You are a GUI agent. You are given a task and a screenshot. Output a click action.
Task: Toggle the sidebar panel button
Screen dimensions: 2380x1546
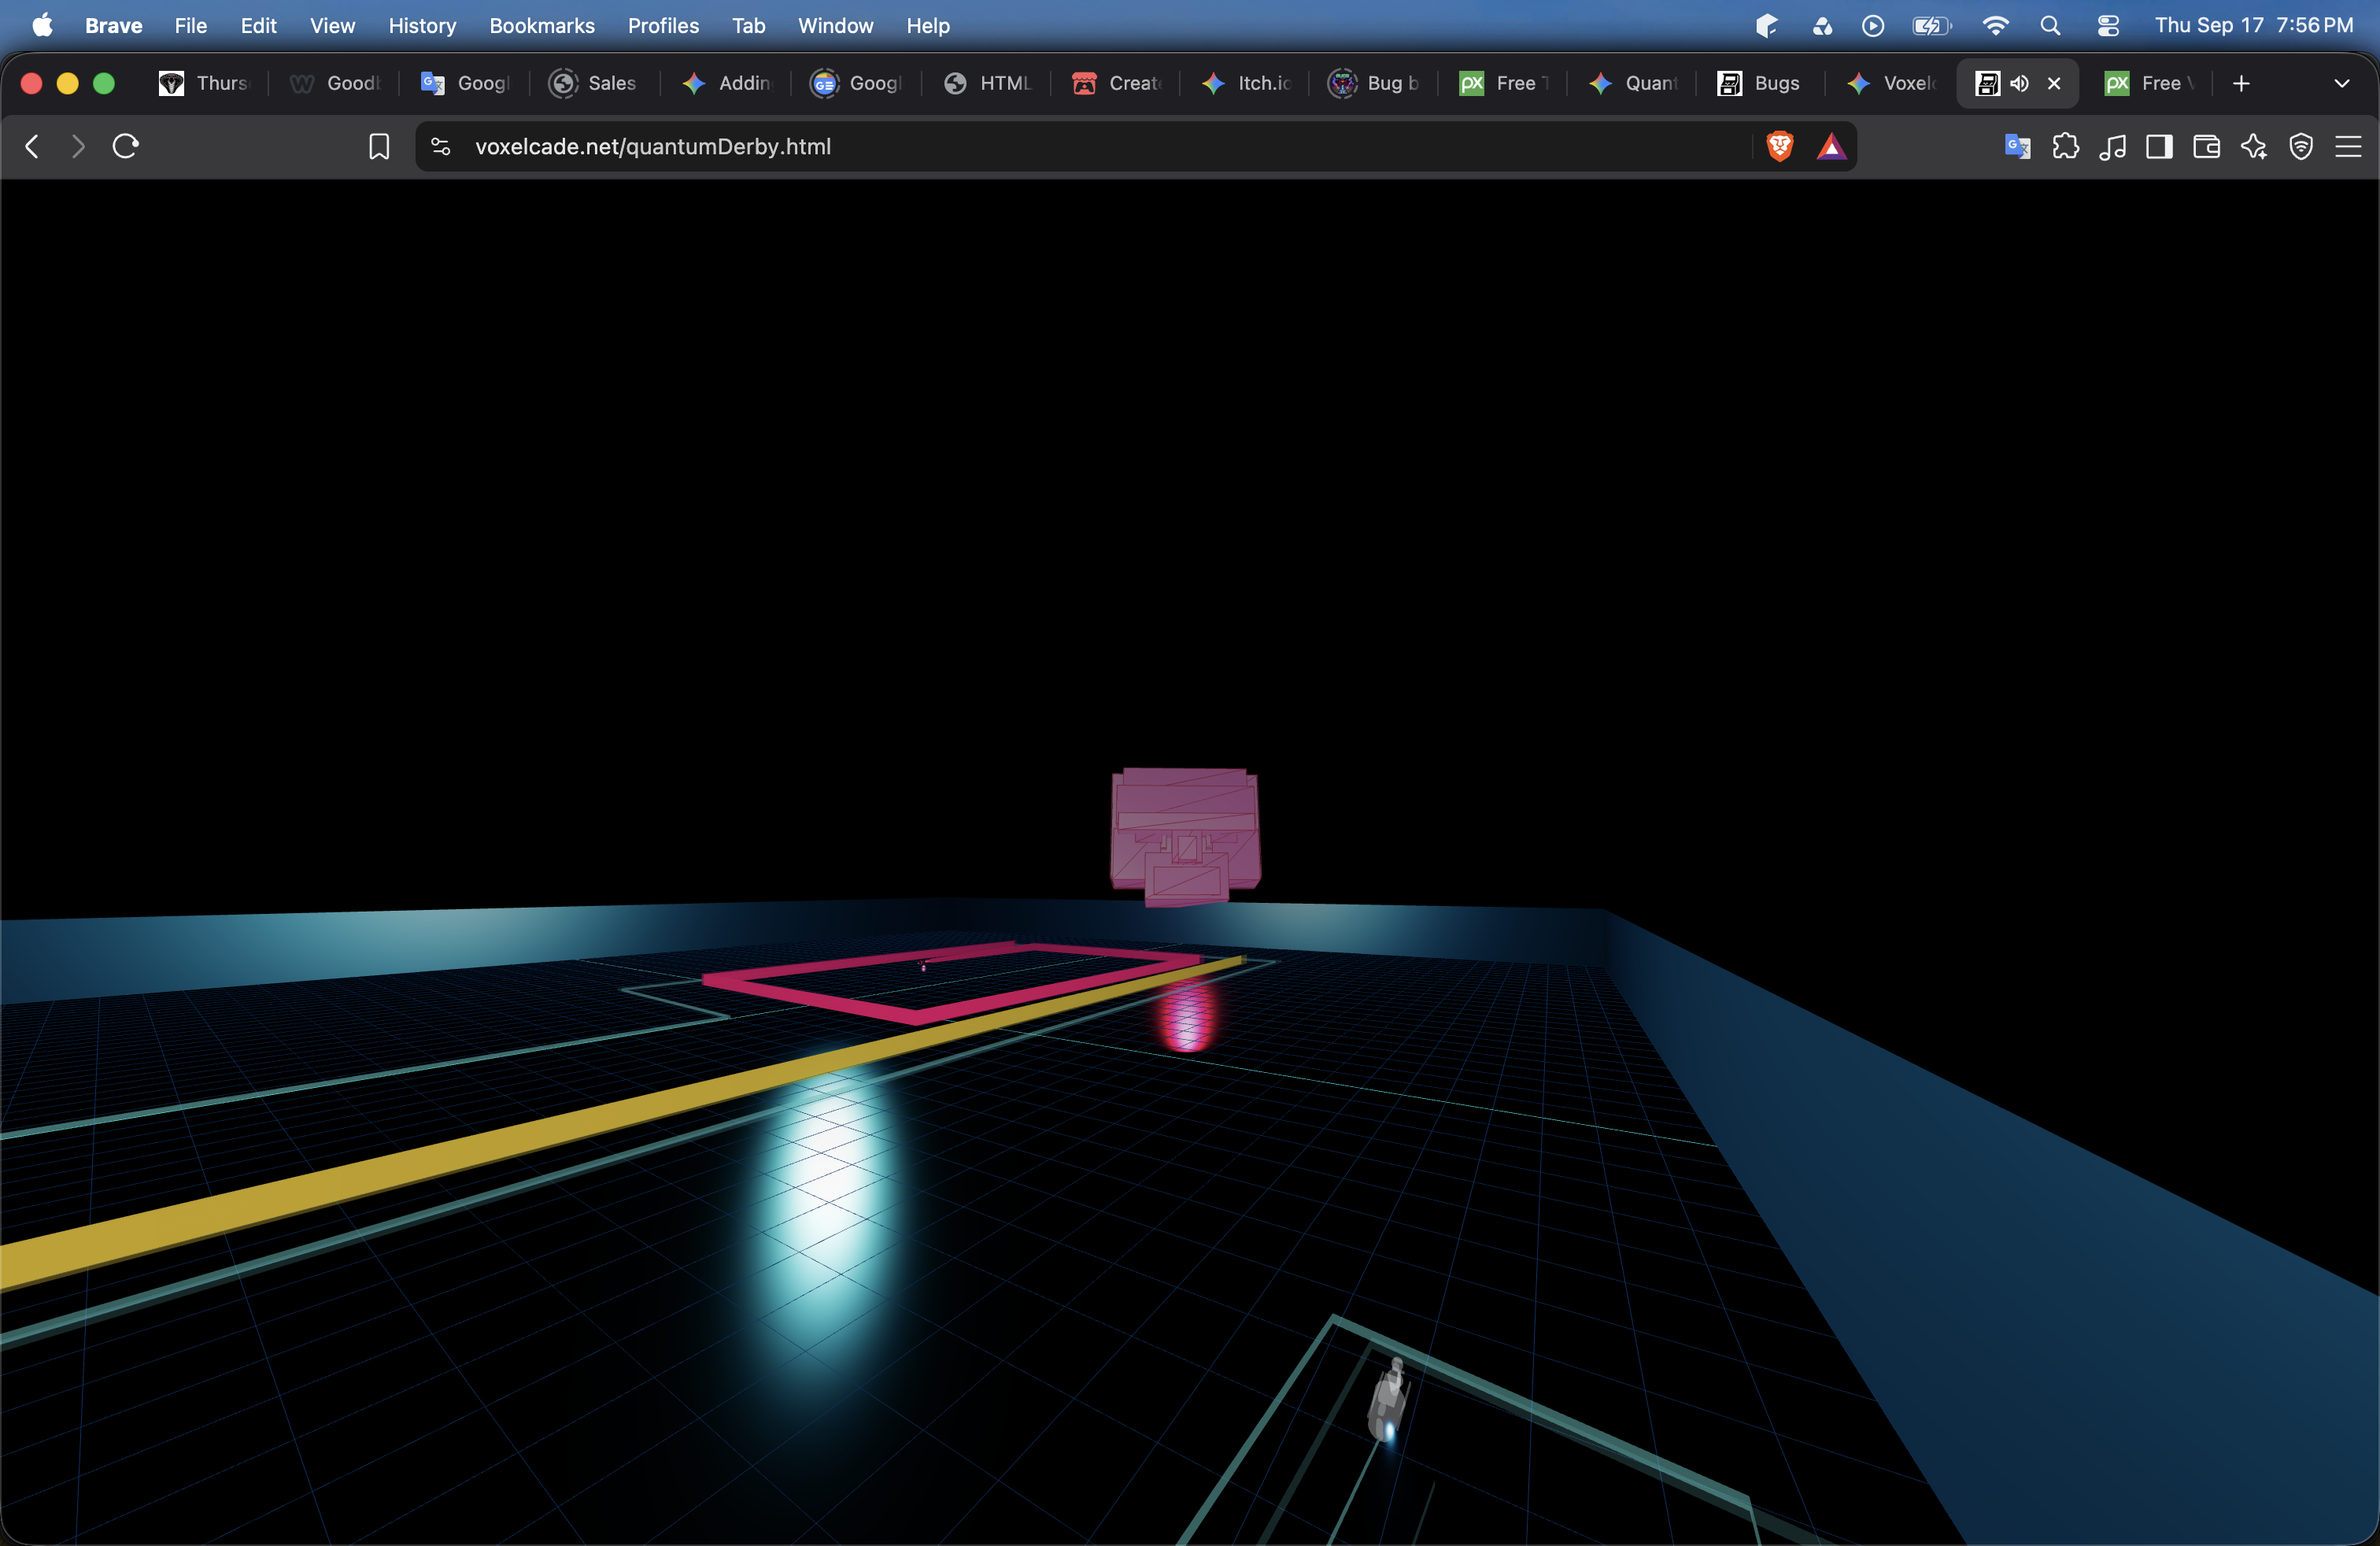coord(2159,147)
